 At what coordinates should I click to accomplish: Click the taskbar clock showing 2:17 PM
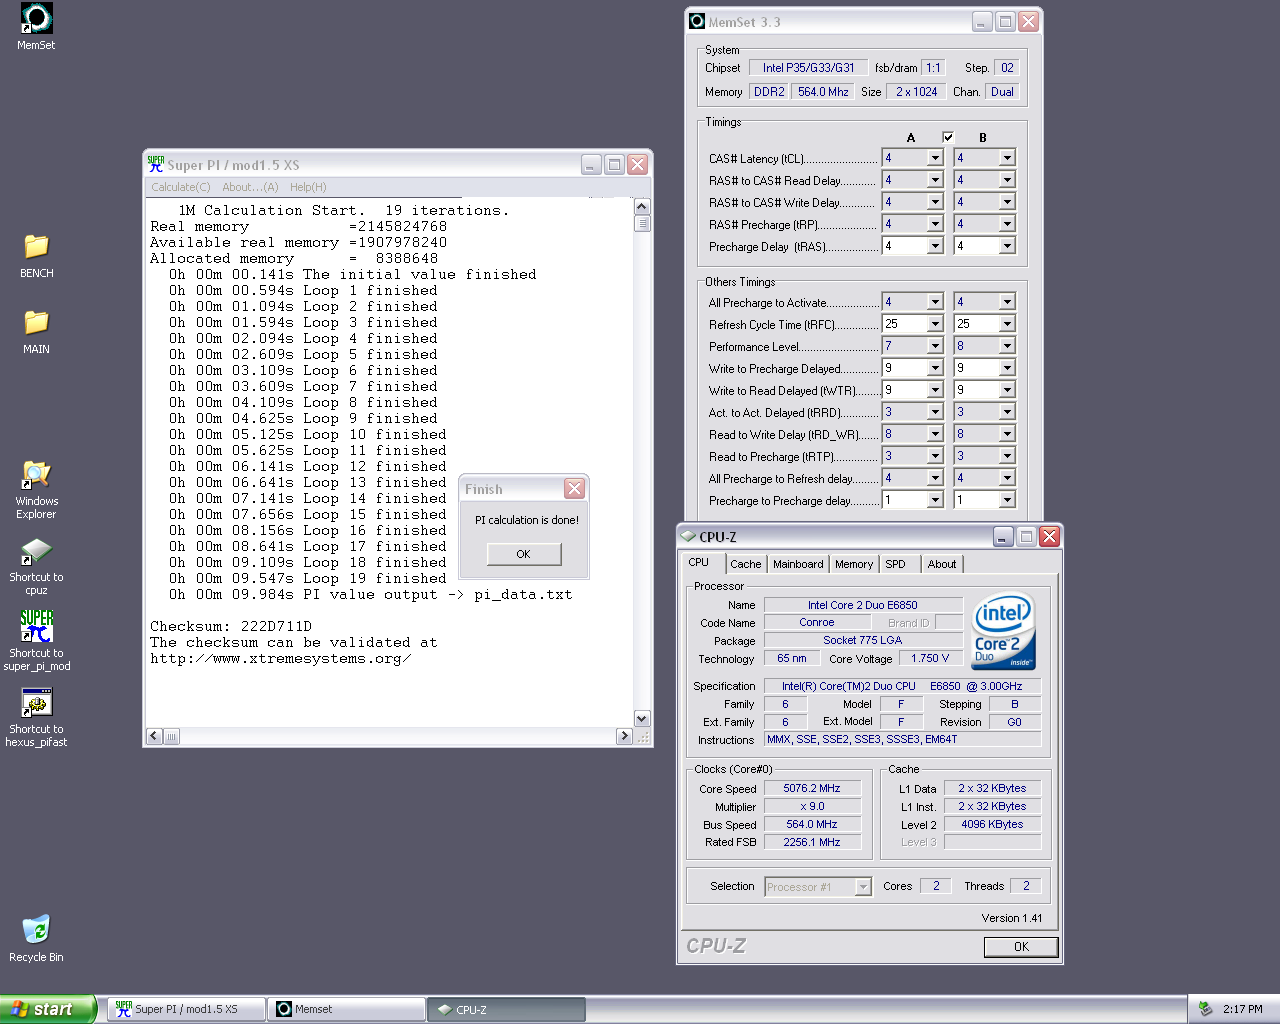[1243, 1009]
